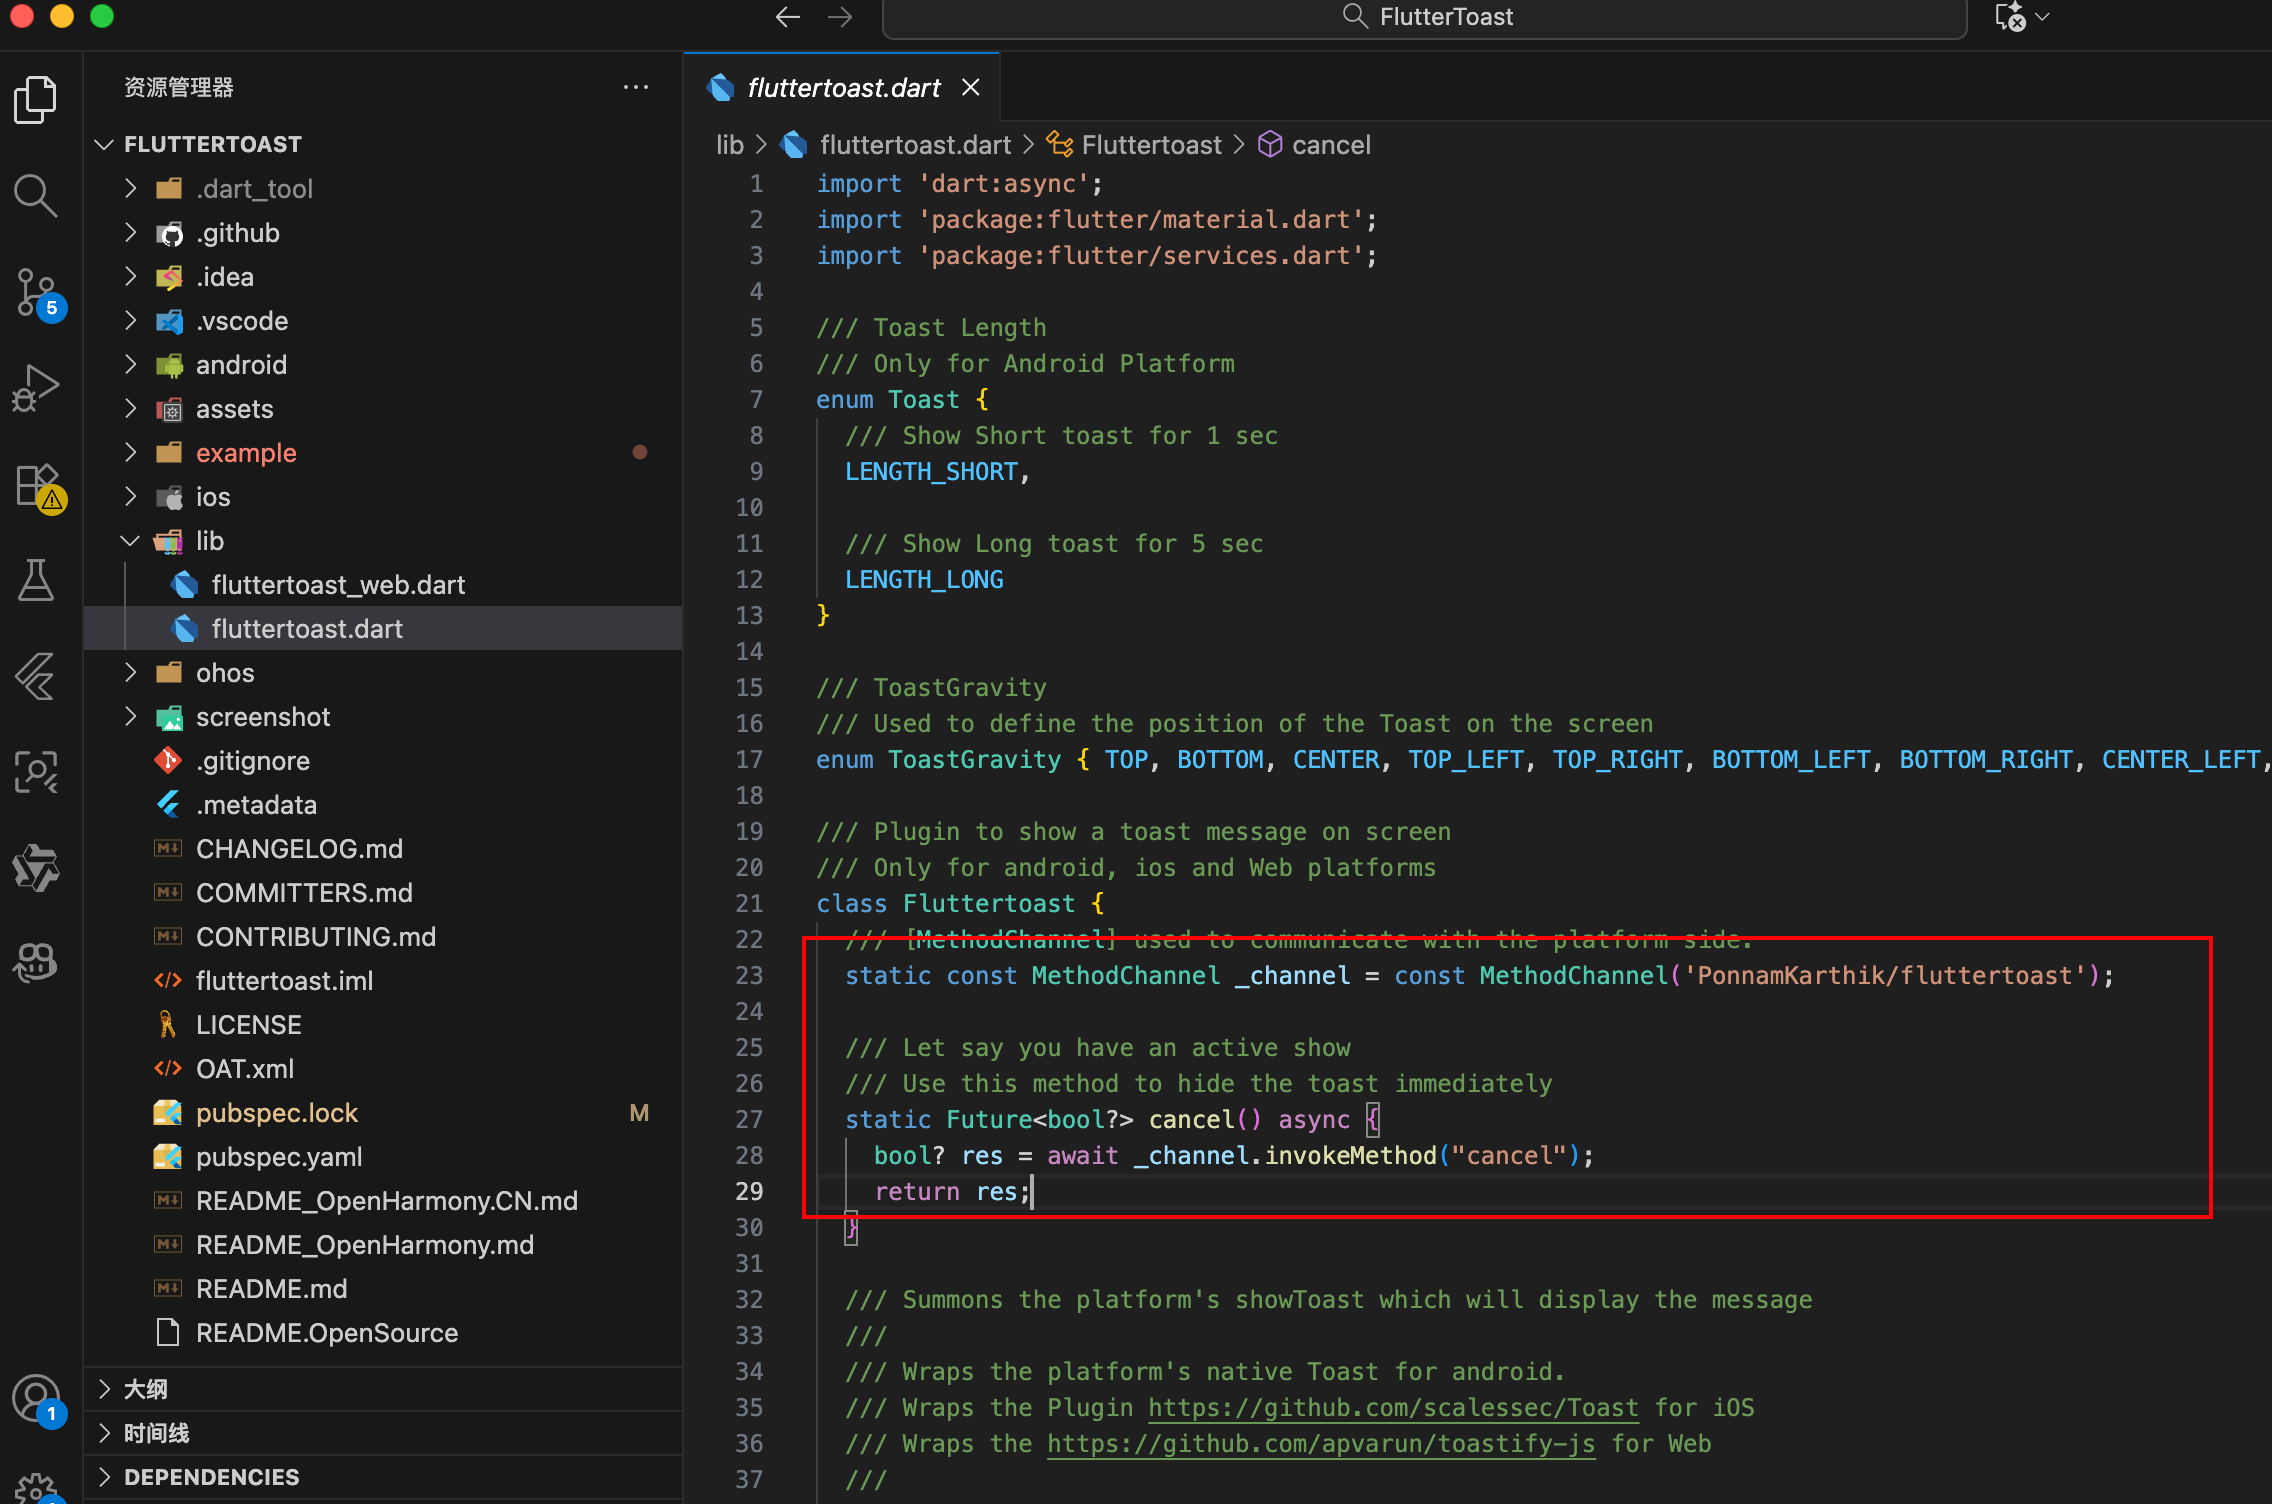2272x1504 pixels.
Task: Open pubspec.yaml in the explorer
Action: [x=278, y=1157]
